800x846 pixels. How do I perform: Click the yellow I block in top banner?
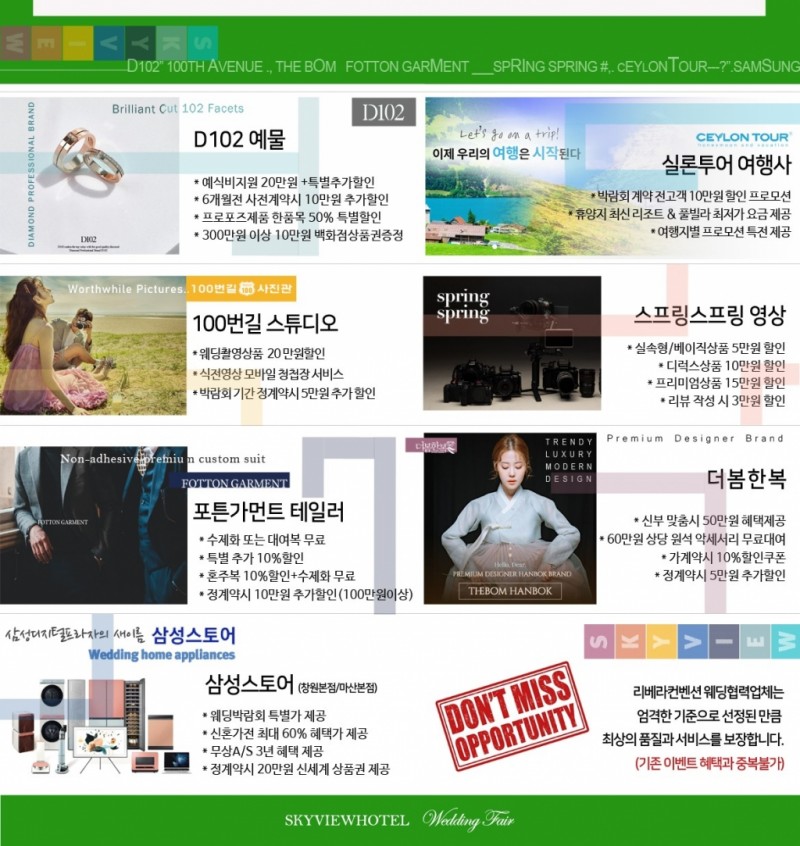coord(78,43)
